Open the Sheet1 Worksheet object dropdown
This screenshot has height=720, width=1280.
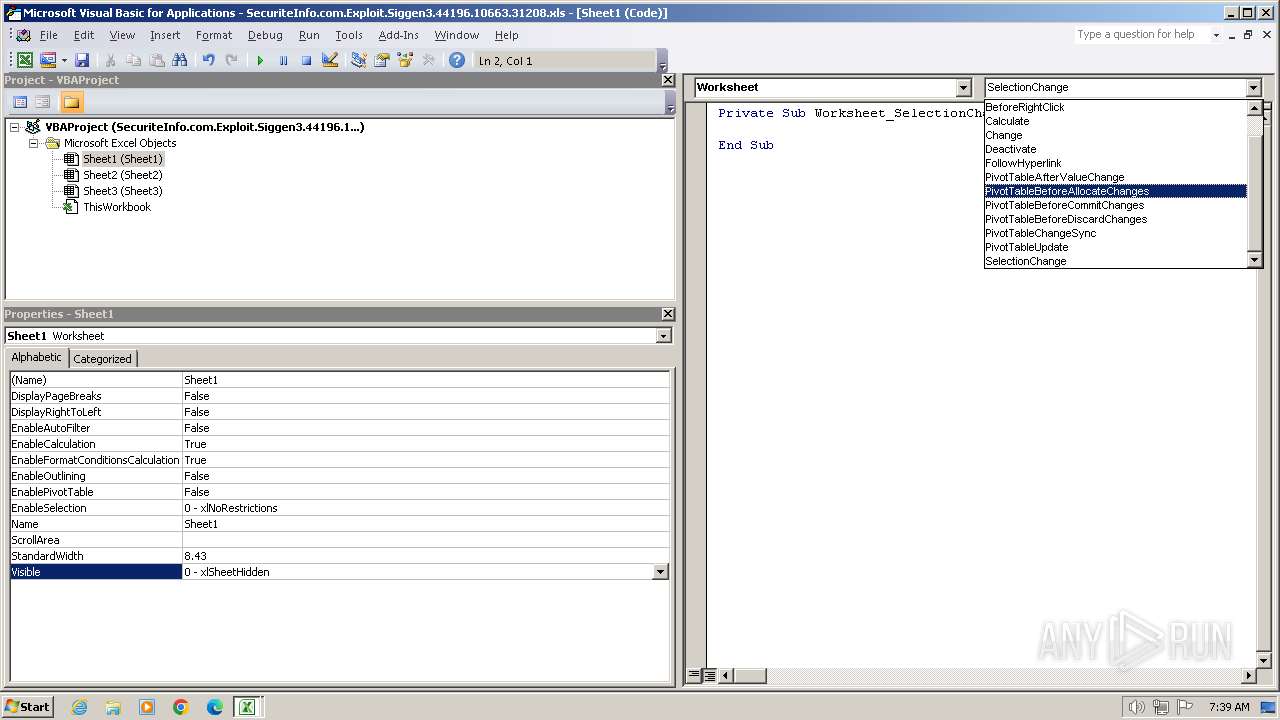(663, 336)
